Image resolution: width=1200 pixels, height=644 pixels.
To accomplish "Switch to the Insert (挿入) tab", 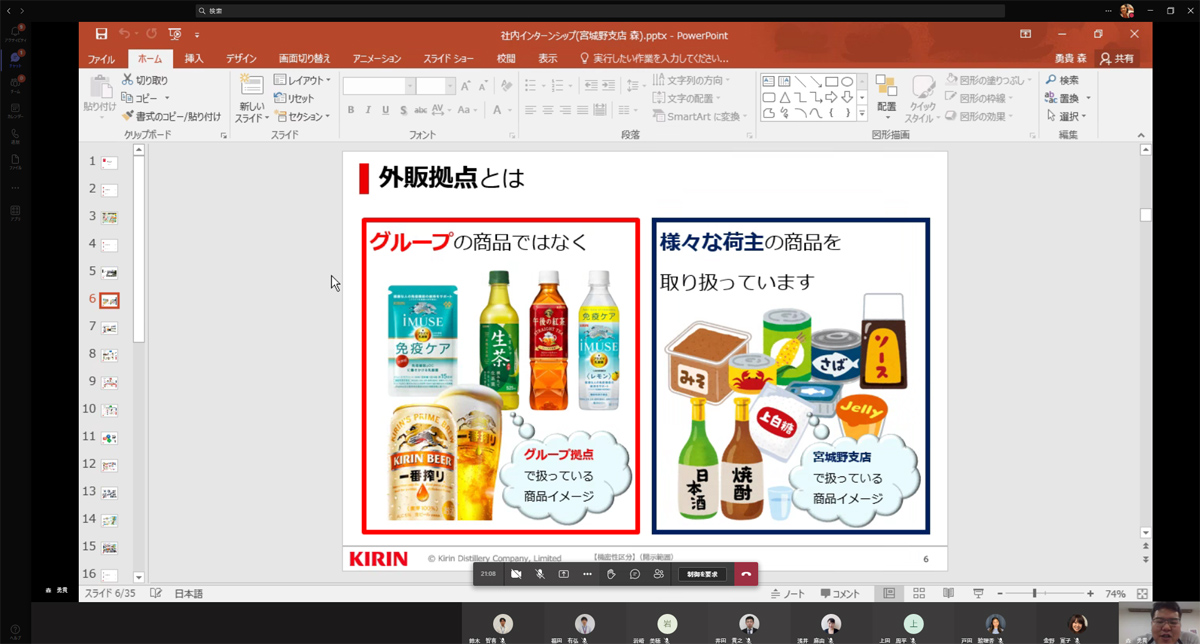I will tap(194, 59).
